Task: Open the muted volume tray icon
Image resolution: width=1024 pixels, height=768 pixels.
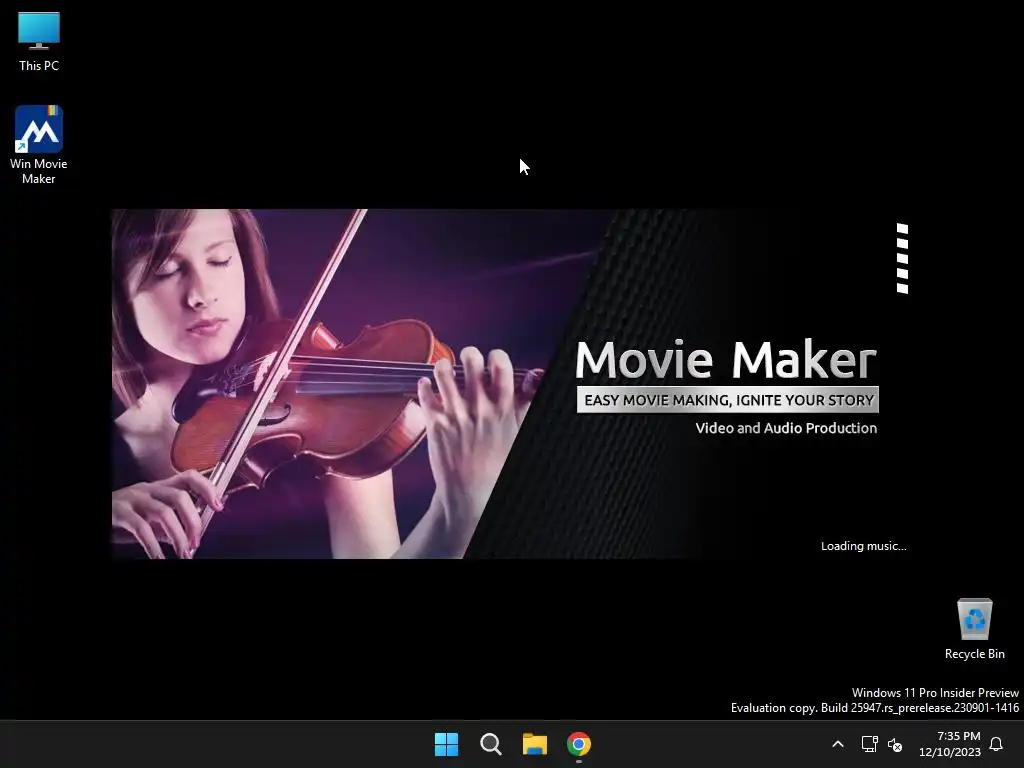Action: coord(895,744)
